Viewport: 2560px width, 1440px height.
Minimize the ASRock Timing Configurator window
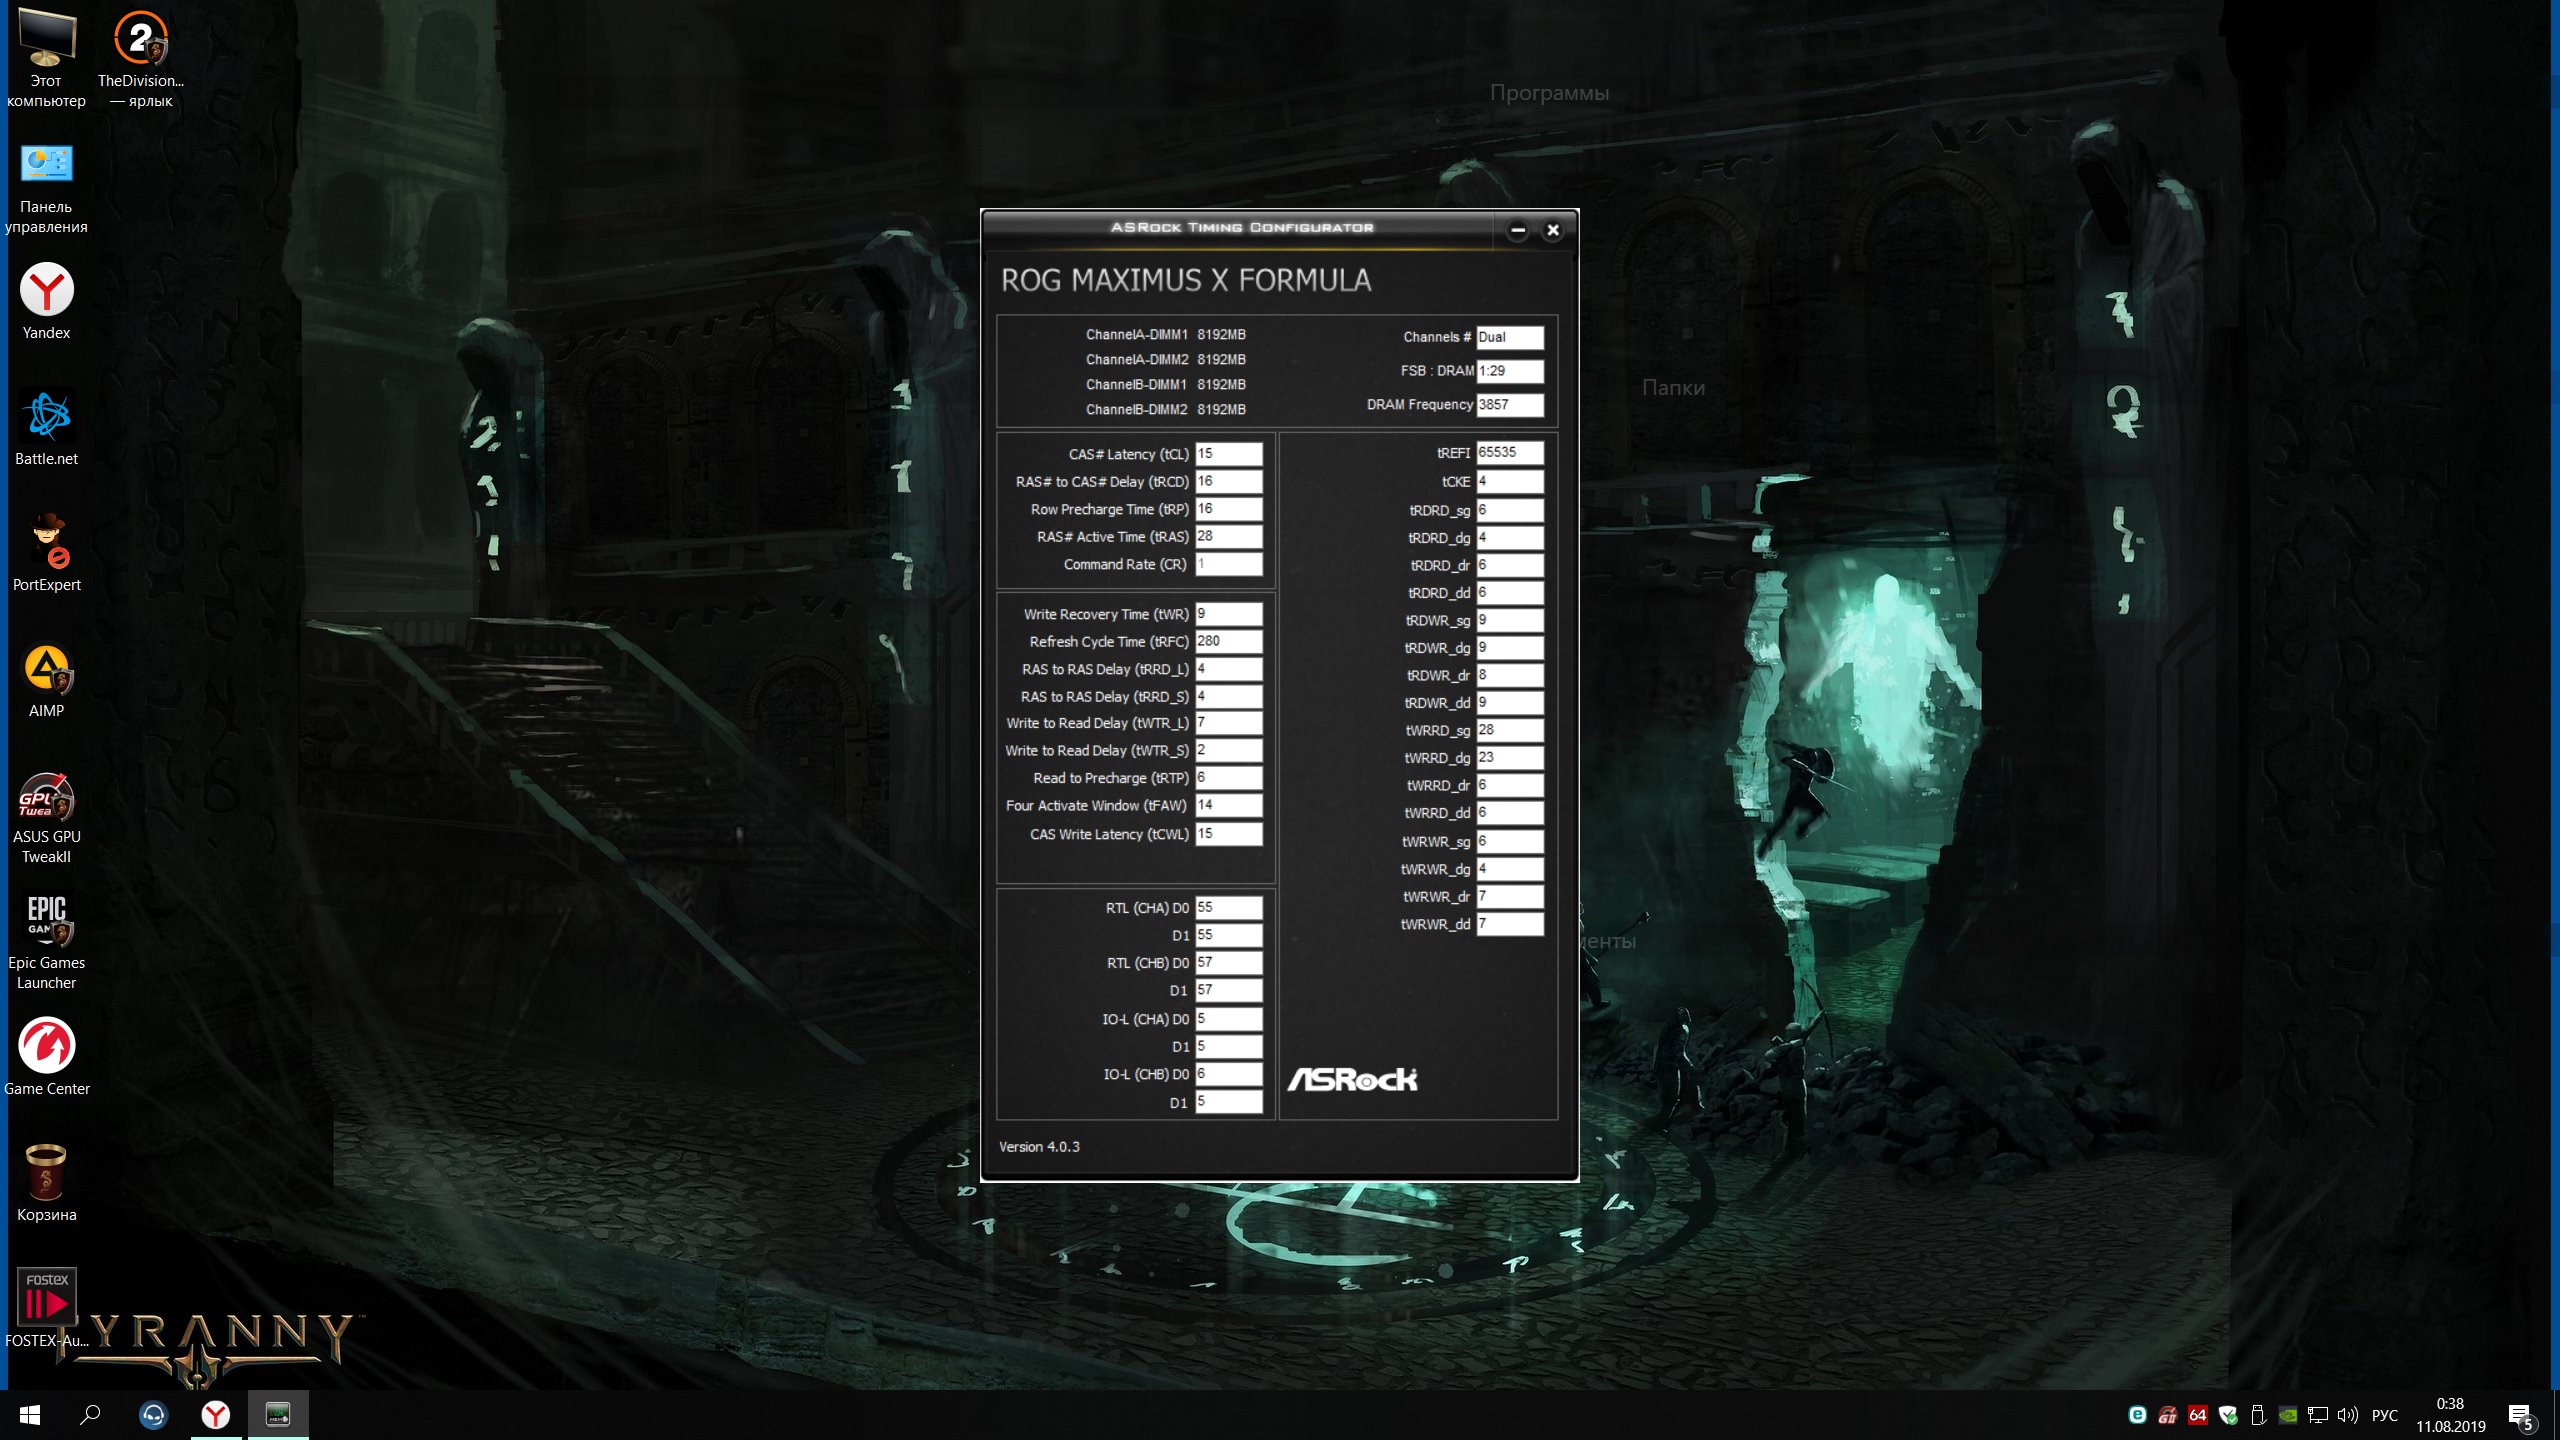pos(1518,230)
